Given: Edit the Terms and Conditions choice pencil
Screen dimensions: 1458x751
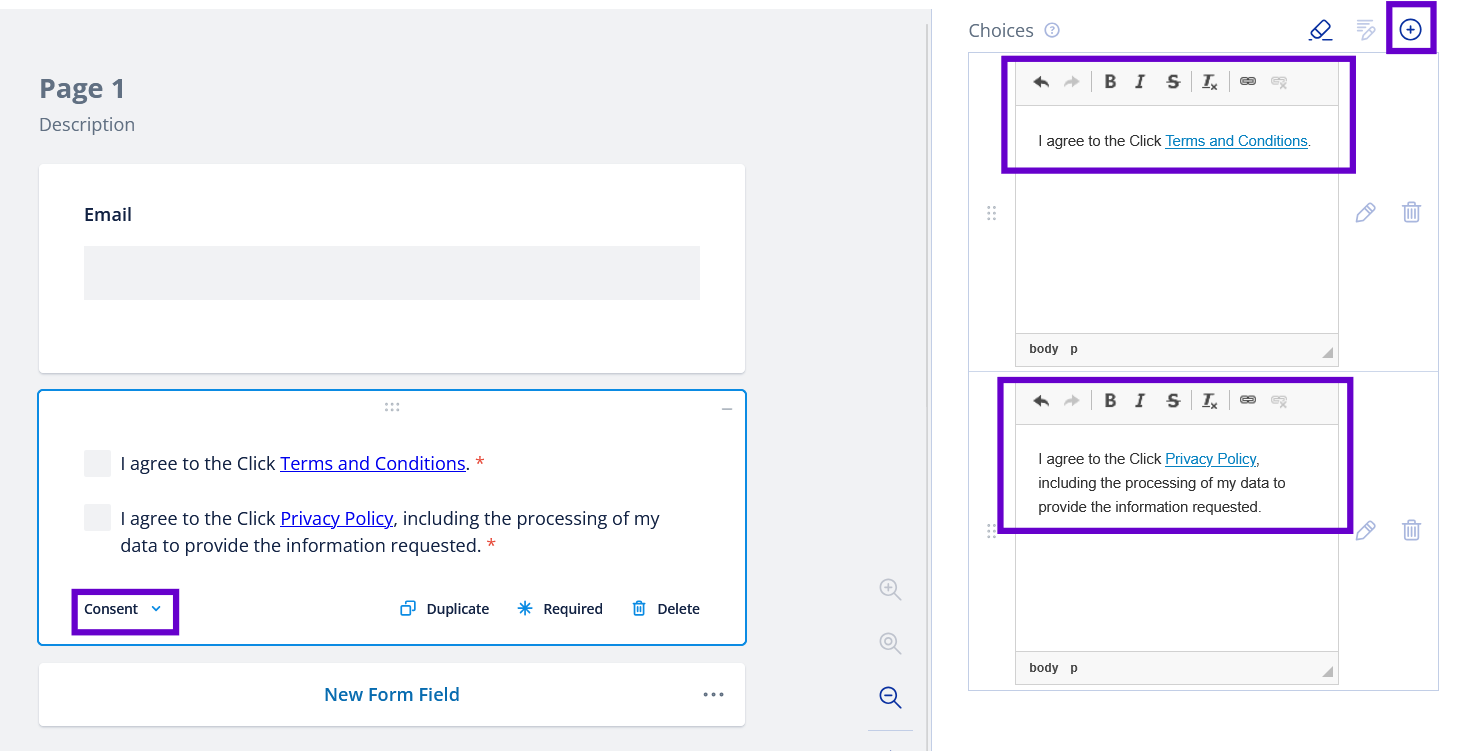Looking at the screenshot, I should pyautogui.click(x=1365, y=212).
